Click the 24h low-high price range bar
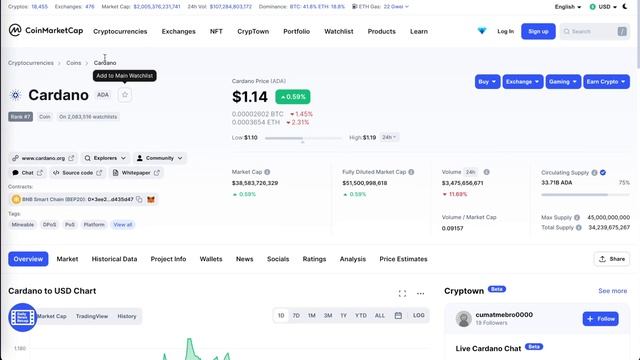 [x=303, y=138]
